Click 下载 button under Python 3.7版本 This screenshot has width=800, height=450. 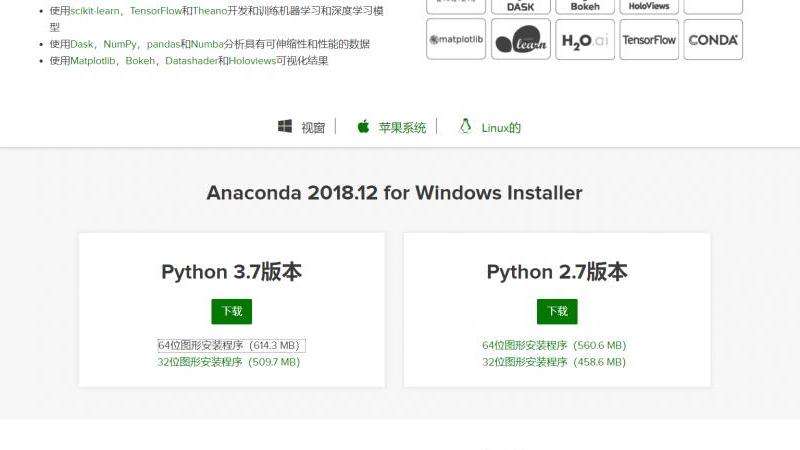tap(232, 311)
